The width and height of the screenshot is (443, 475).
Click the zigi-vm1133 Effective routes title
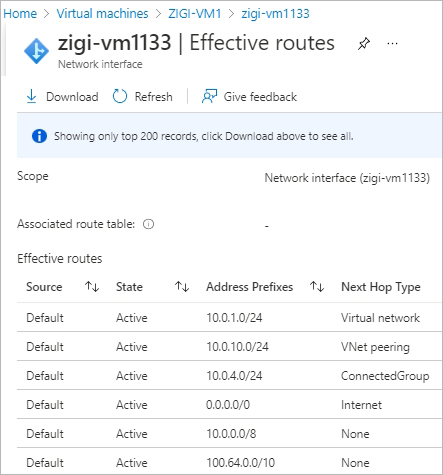tap(196, 44)
